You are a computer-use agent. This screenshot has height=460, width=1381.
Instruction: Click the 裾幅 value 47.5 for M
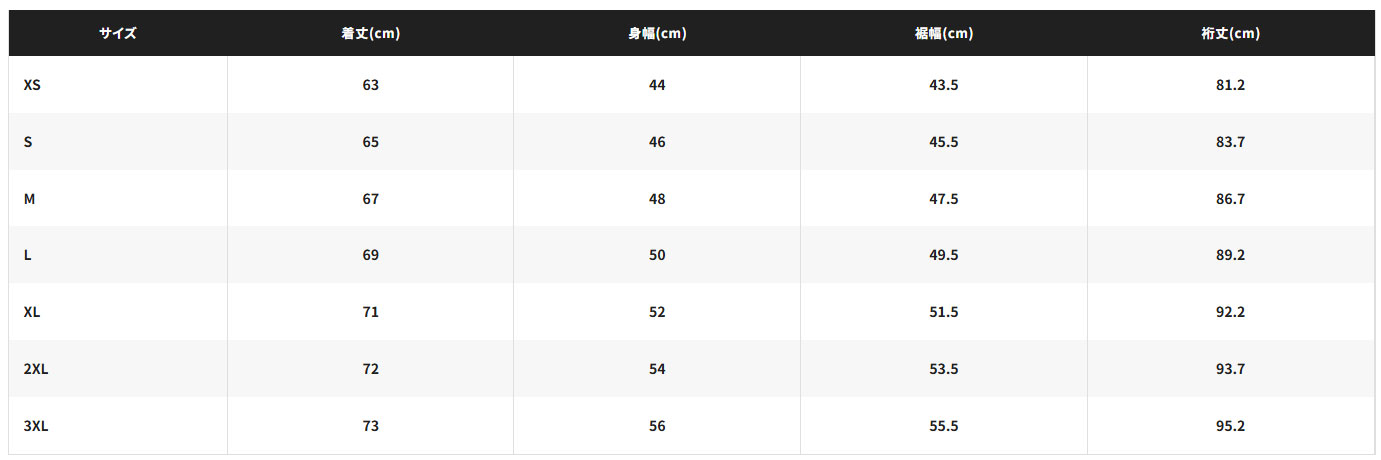pos(943,199)
